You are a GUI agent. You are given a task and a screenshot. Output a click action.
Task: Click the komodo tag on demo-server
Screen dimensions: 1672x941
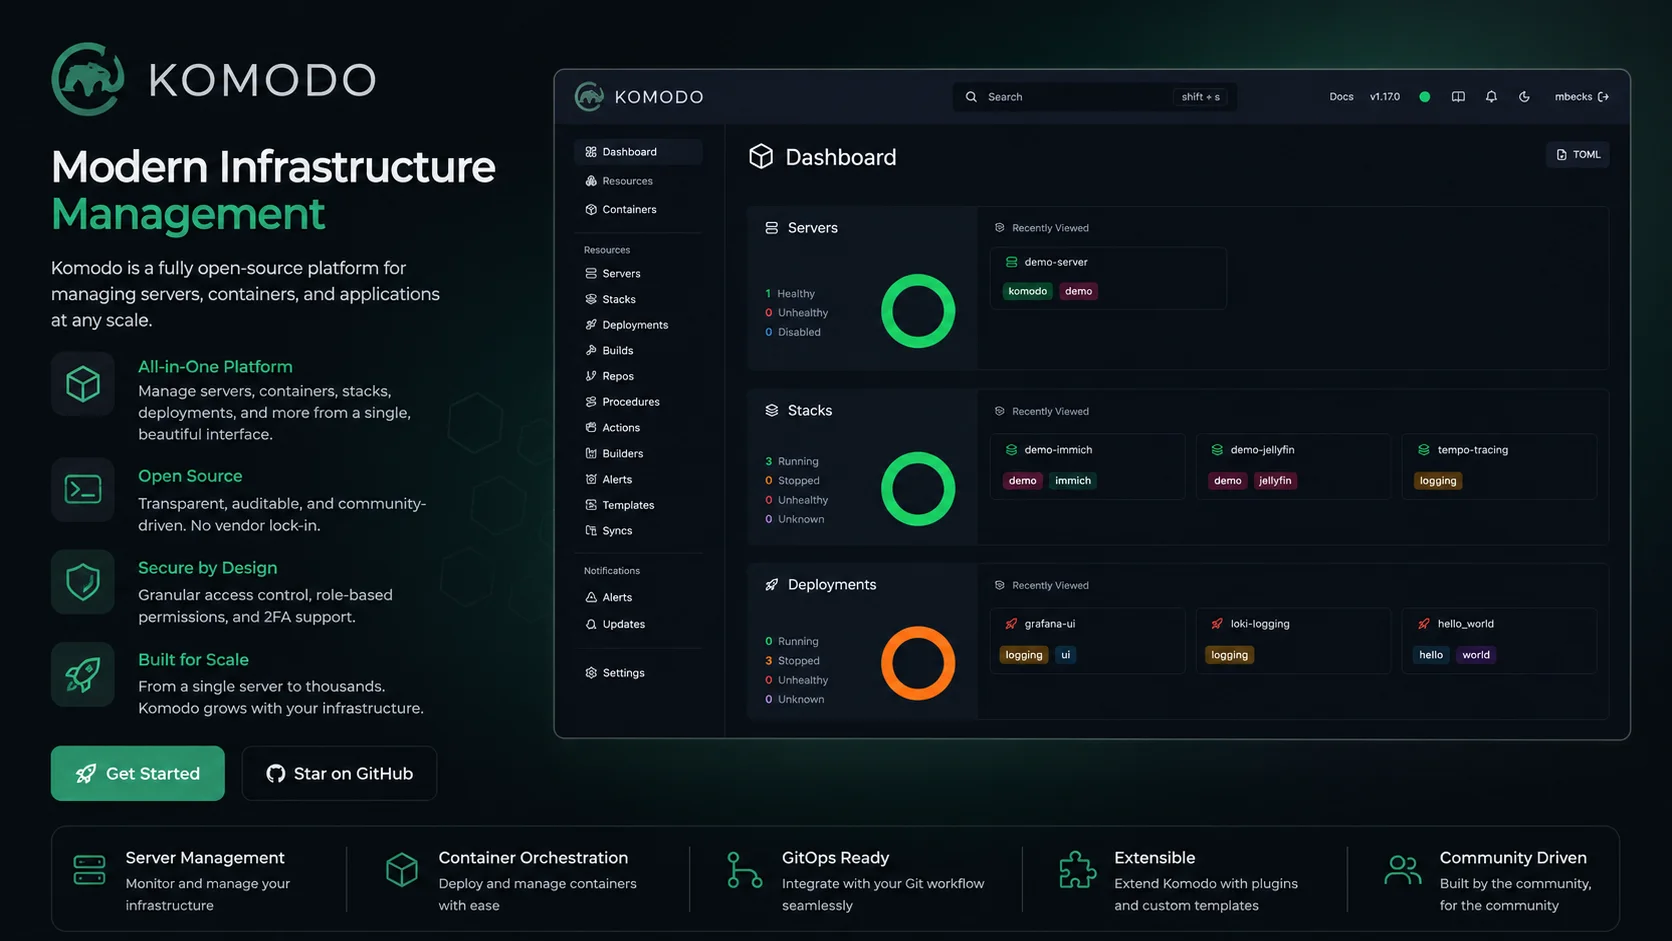[x=1028, y=291]
